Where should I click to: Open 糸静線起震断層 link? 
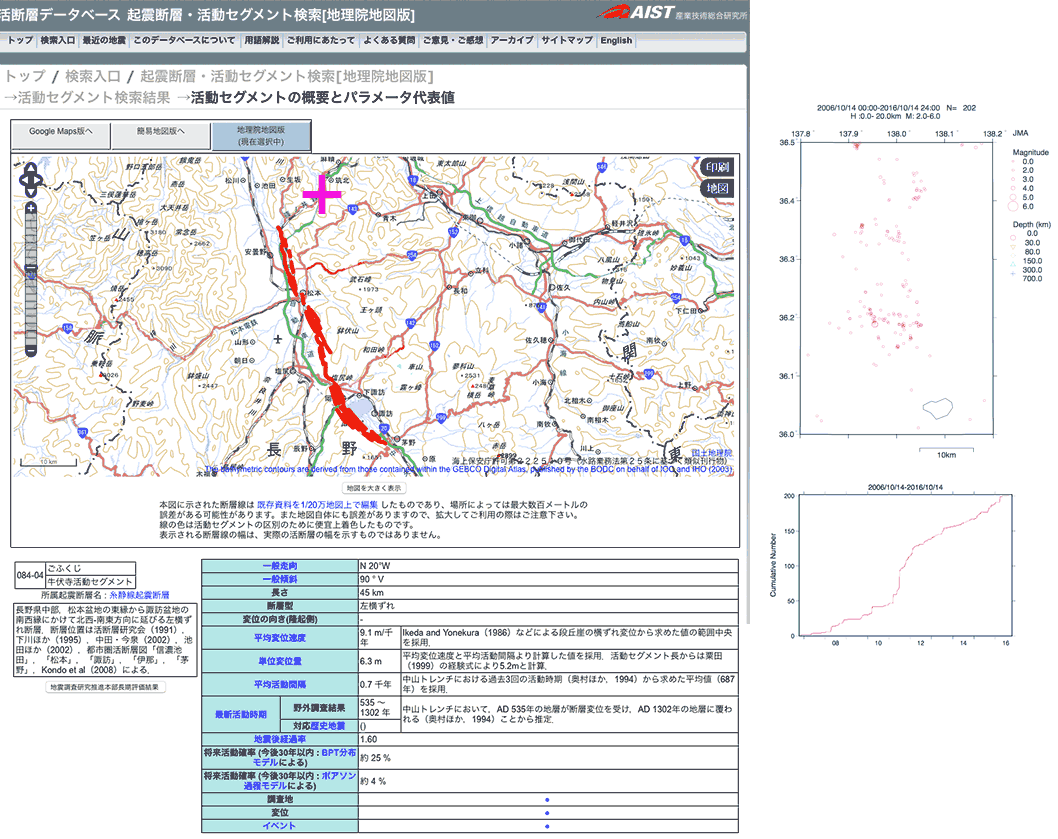coord(146,594)
